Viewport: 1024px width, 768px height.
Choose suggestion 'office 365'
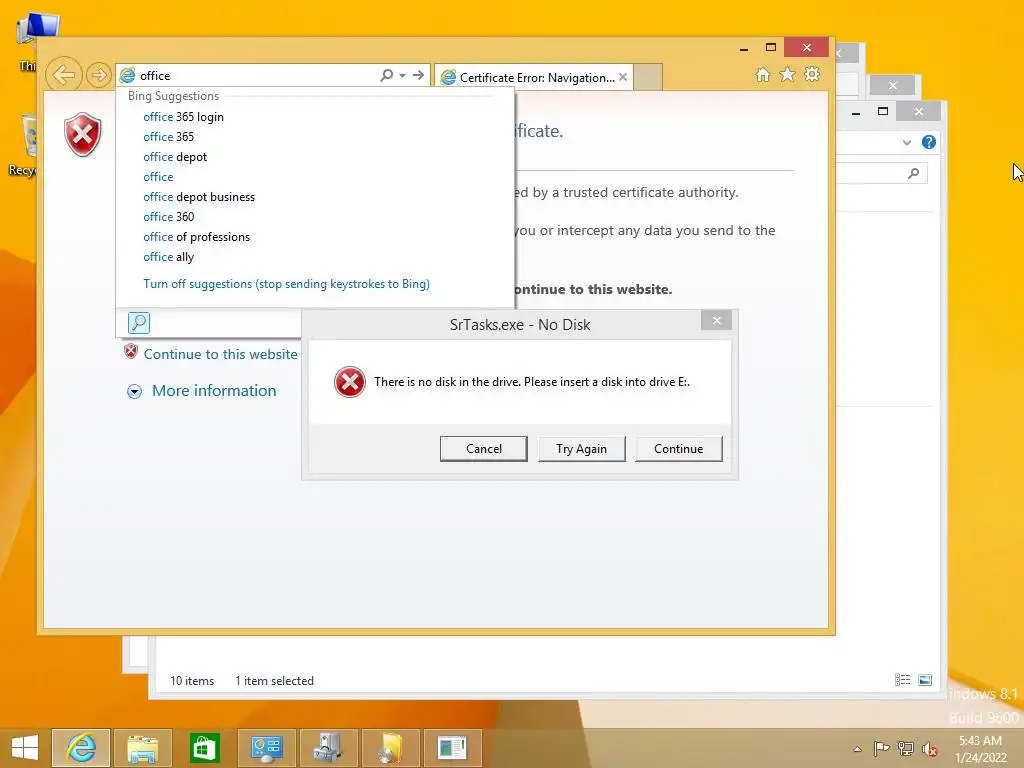pos(168,136)
